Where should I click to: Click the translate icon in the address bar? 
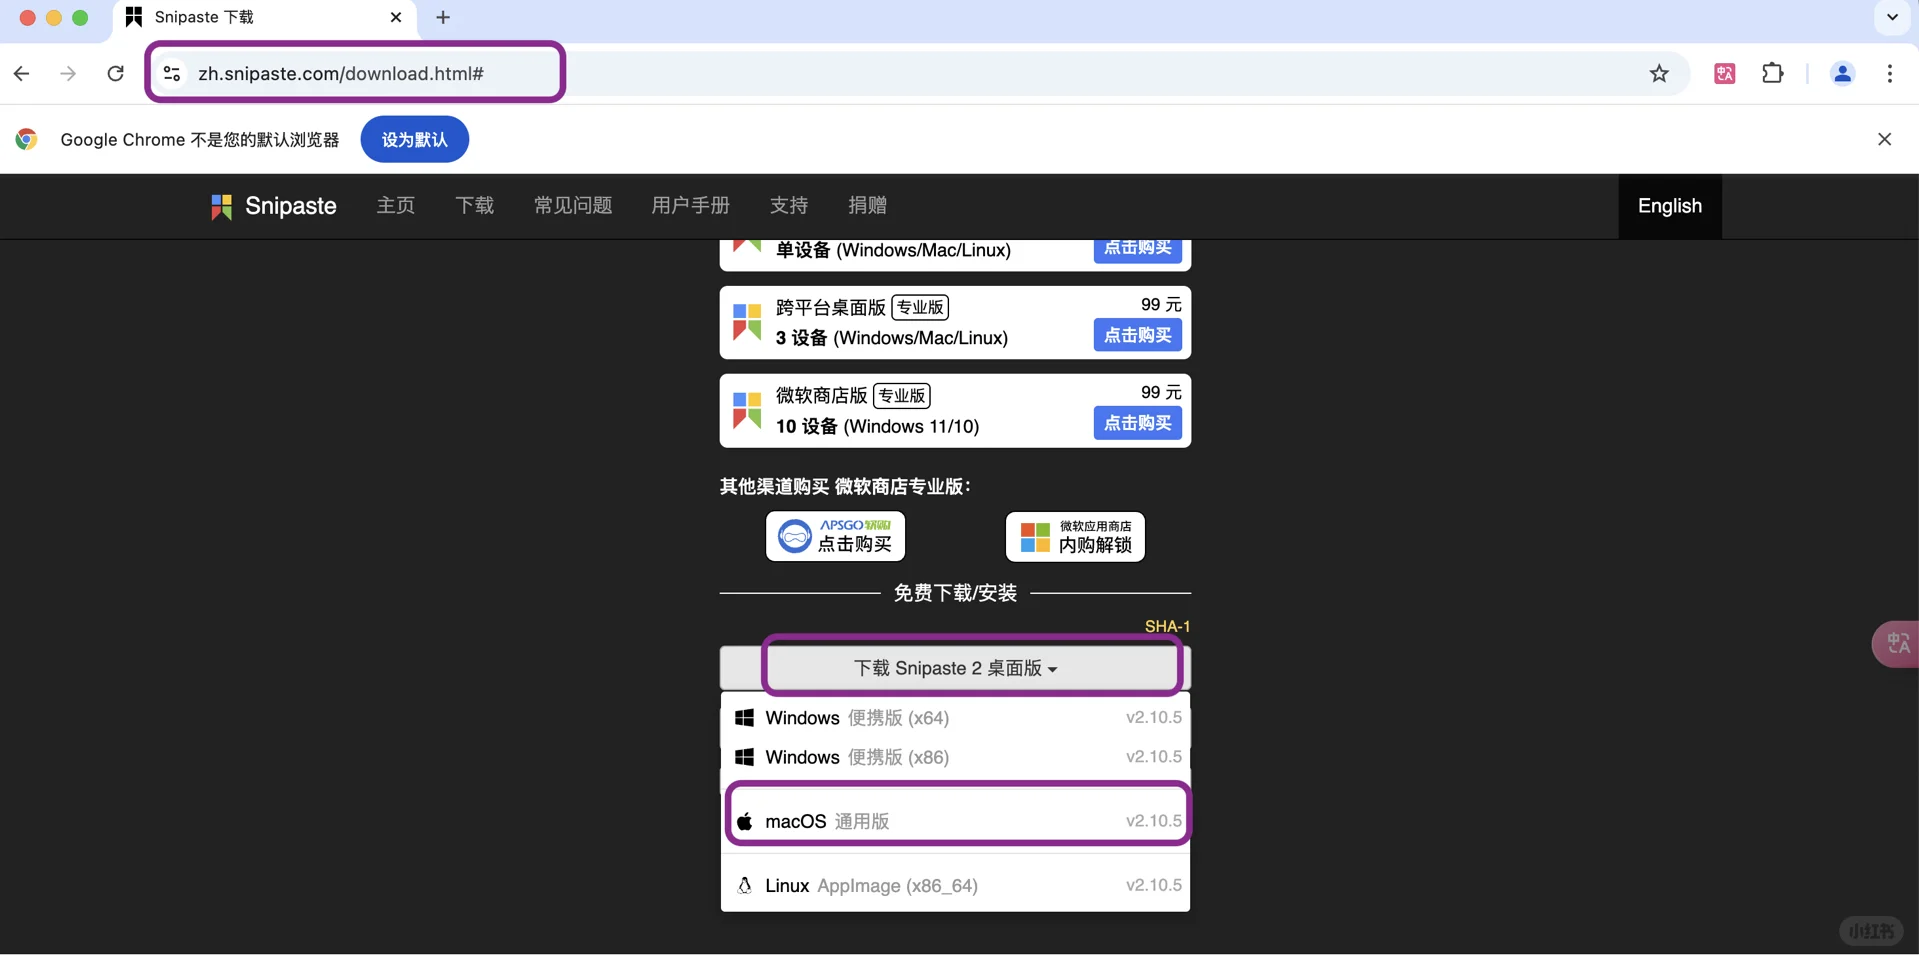point(1723,73)
